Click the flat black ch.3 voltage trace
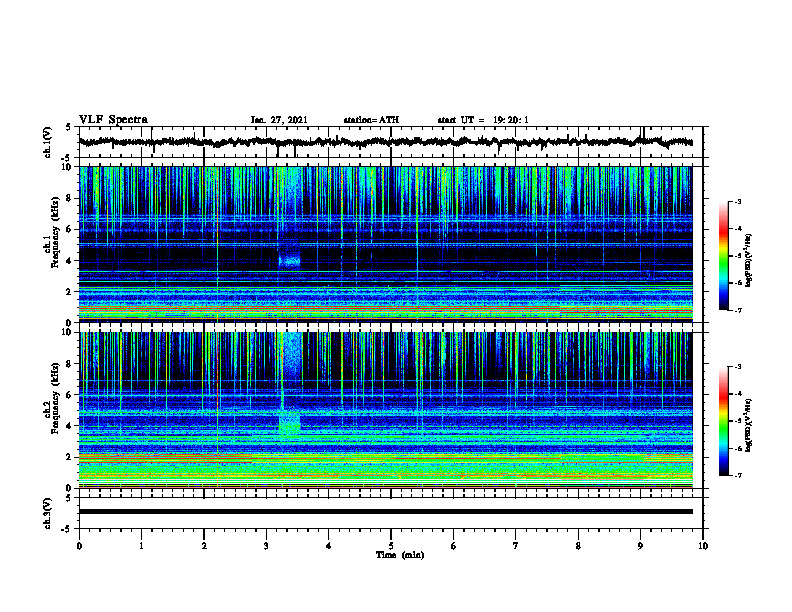792x612 pixels. [x=385, y=512]
